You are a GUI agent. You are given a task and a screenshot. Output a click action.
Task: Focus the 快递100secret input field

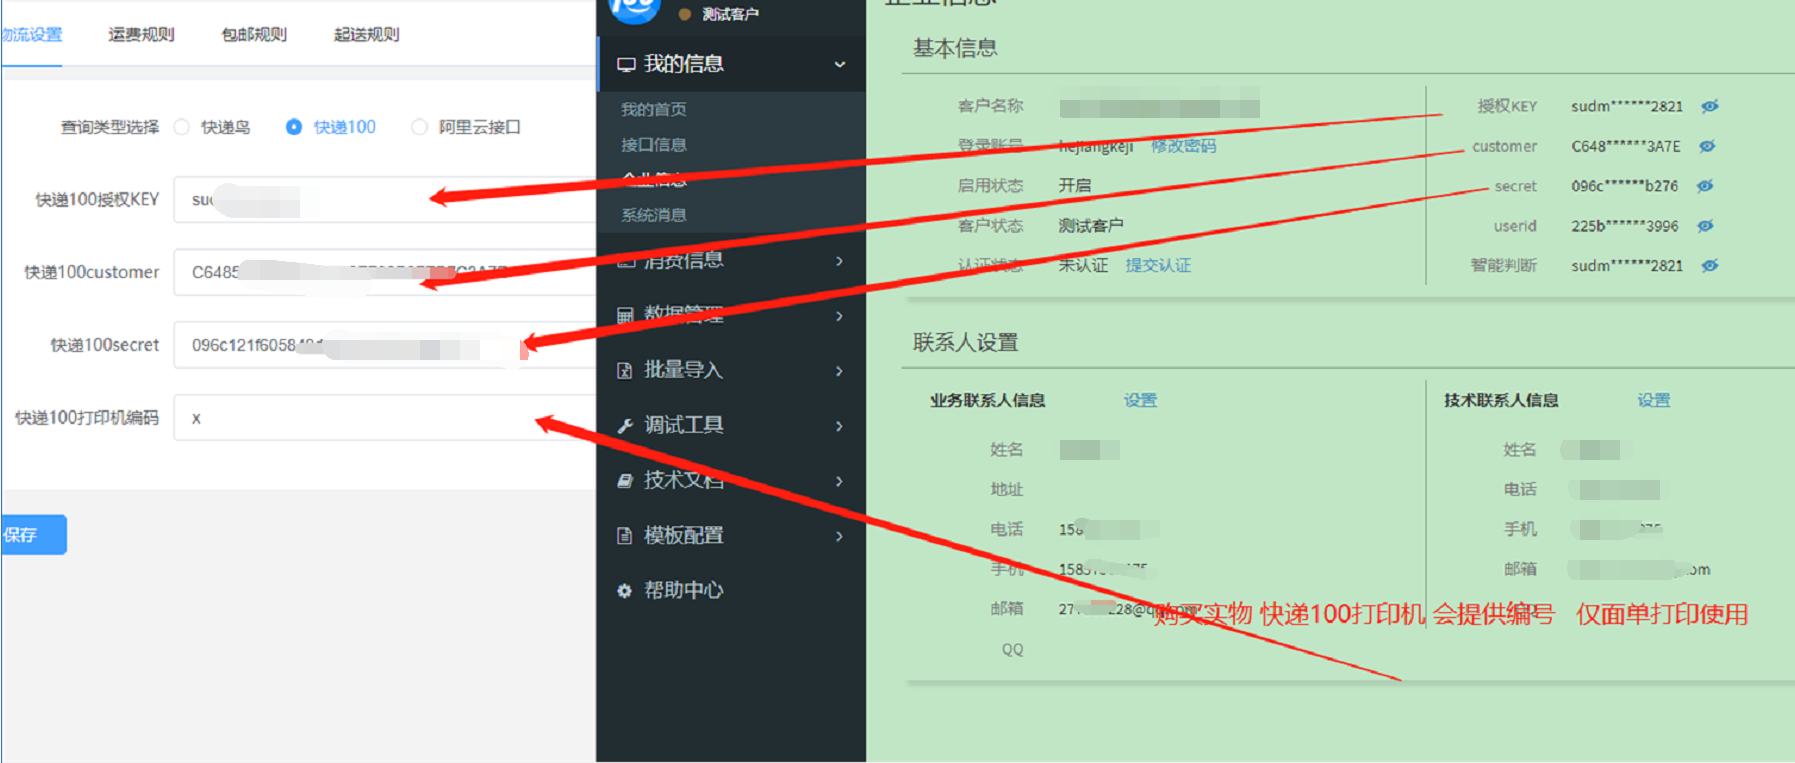pyautogui.click(x=385, y=345)
